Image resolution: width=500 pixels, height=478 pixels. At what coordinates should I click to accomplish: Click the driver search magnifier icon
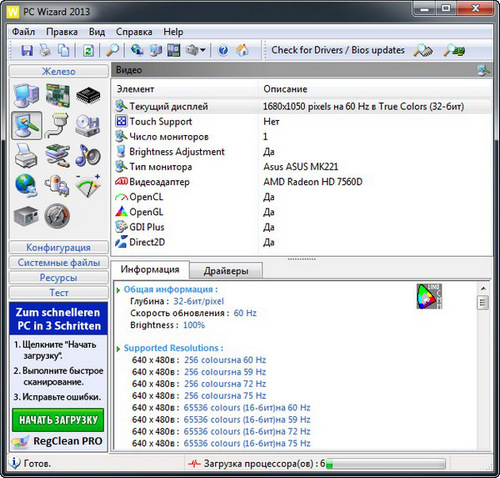point(423,51)
